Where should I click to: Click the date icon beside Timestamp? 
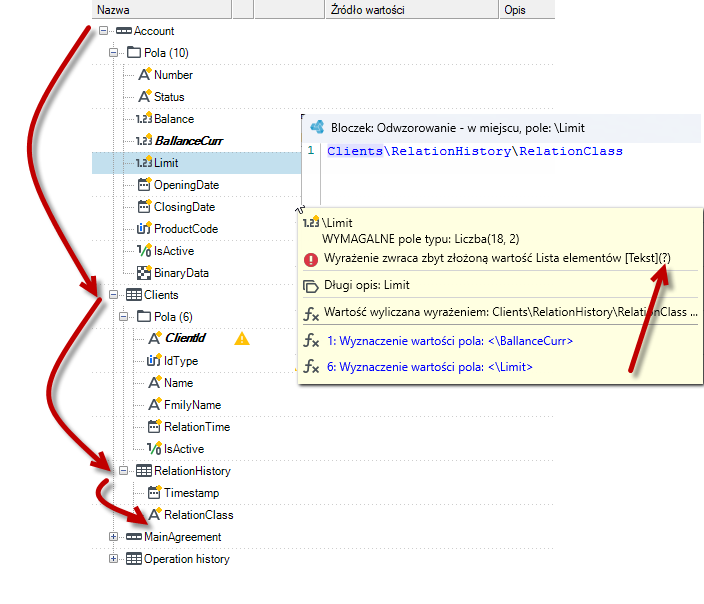coord(154,492)
